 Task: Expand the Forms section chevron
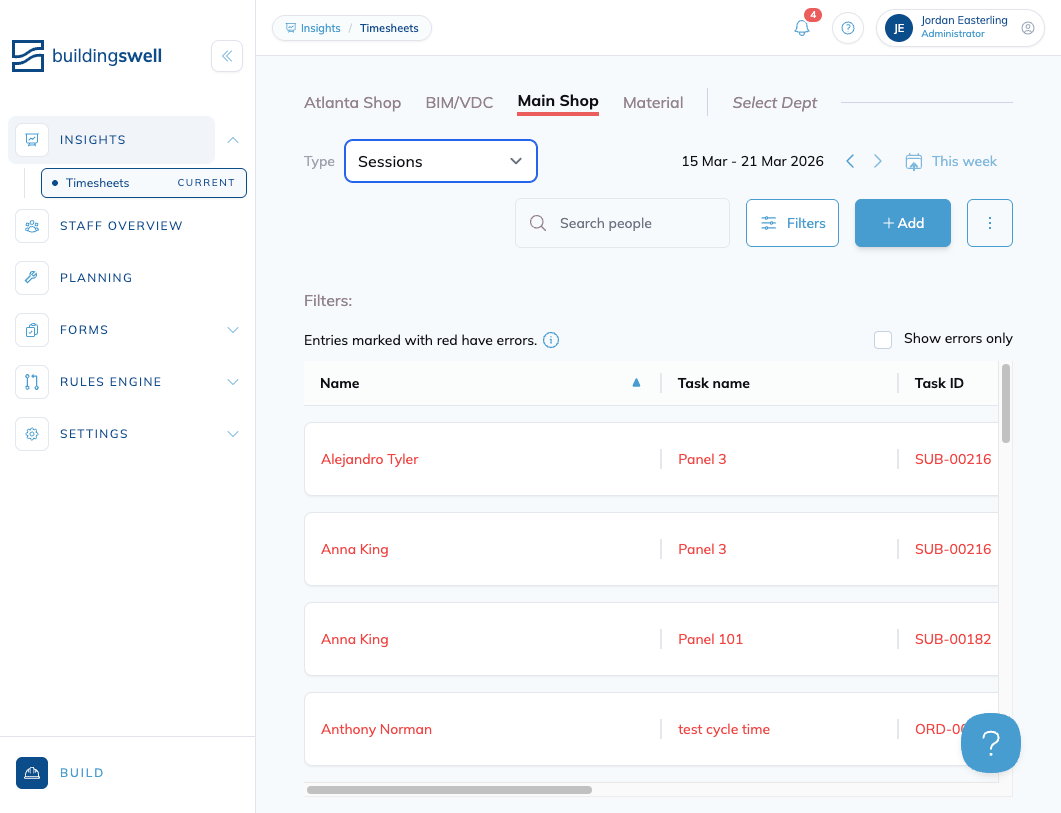[x=233, y=330]
